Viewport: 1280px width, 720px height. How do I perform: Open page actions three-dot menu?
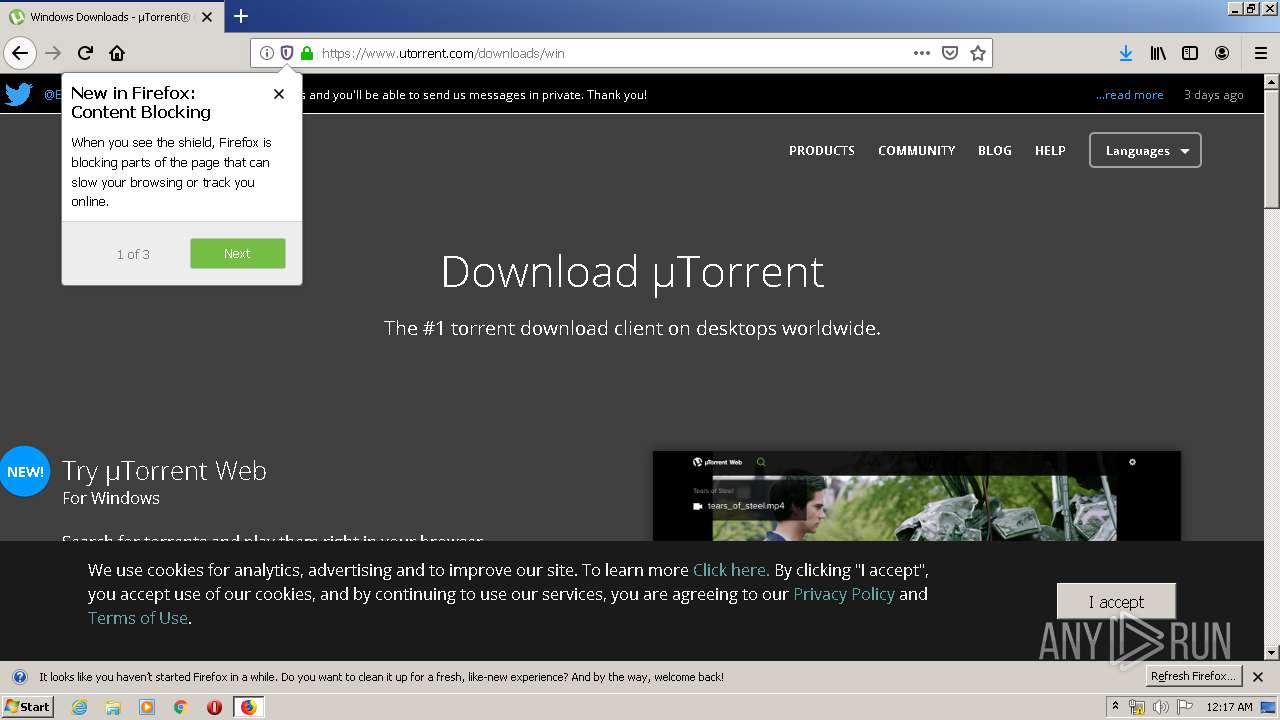coord(922,53)
